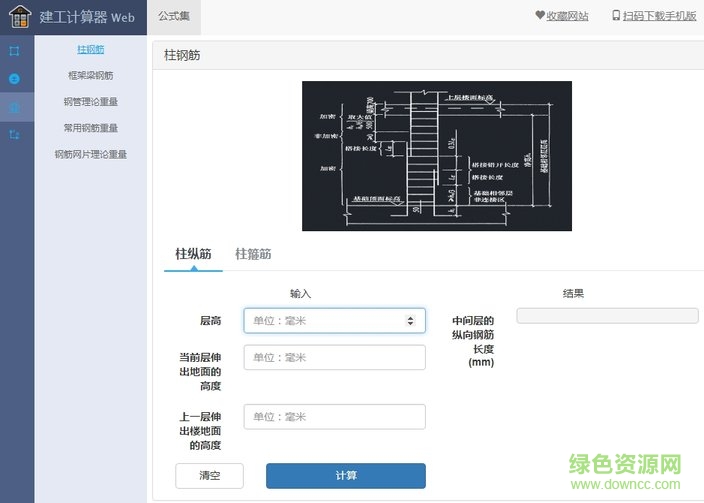Viewport: 704px width, 503px height.
Task: Open 常用钢筋重量 in the side menu
Action: (x=91, y=128)
